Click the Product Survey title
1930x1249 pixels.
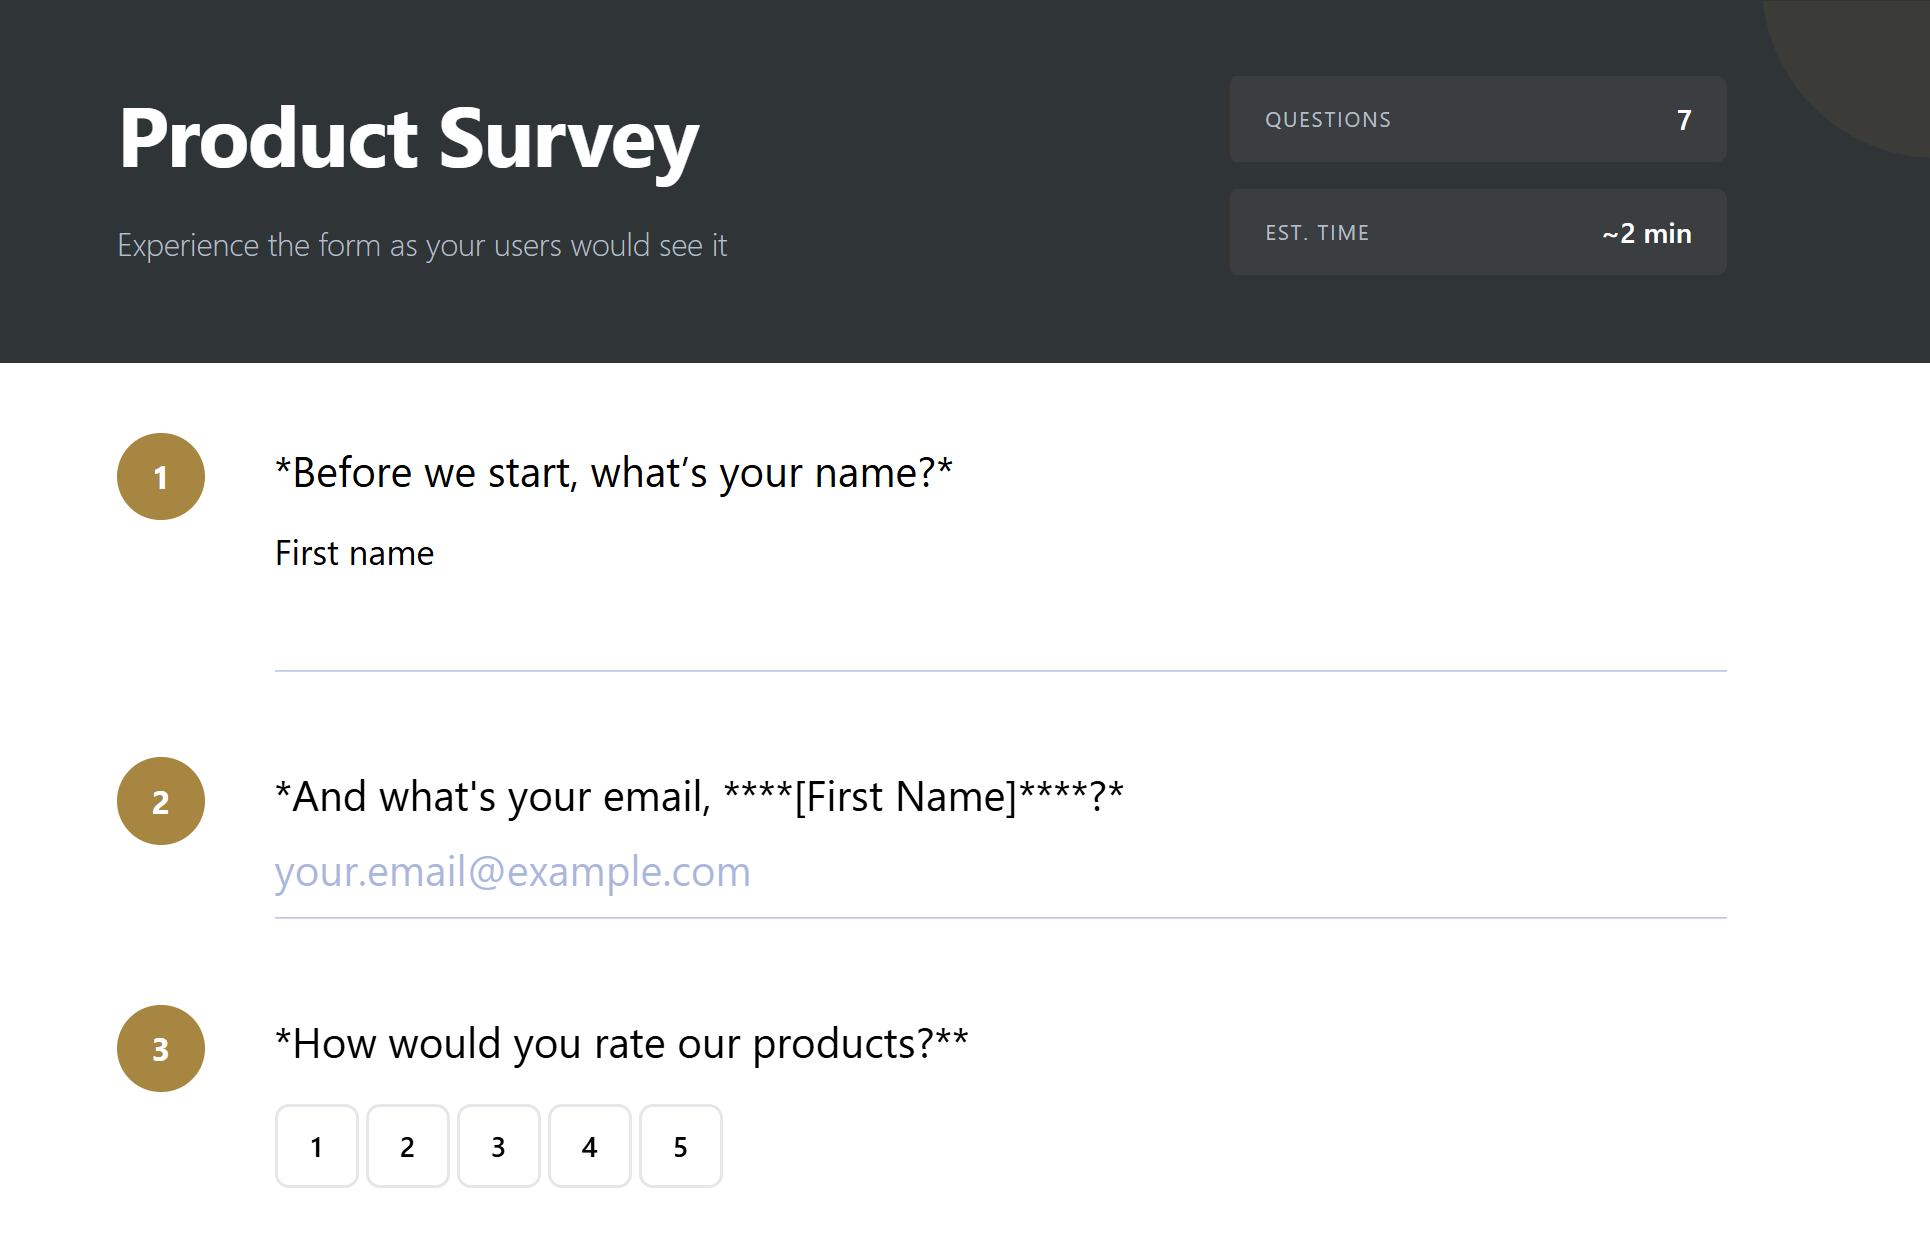(x=408, y=140)
